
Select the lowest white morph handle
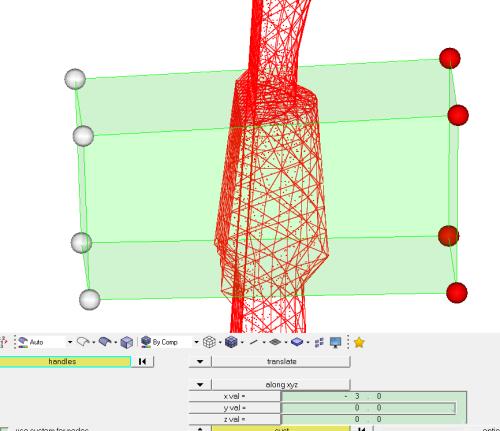click(90, 299)
